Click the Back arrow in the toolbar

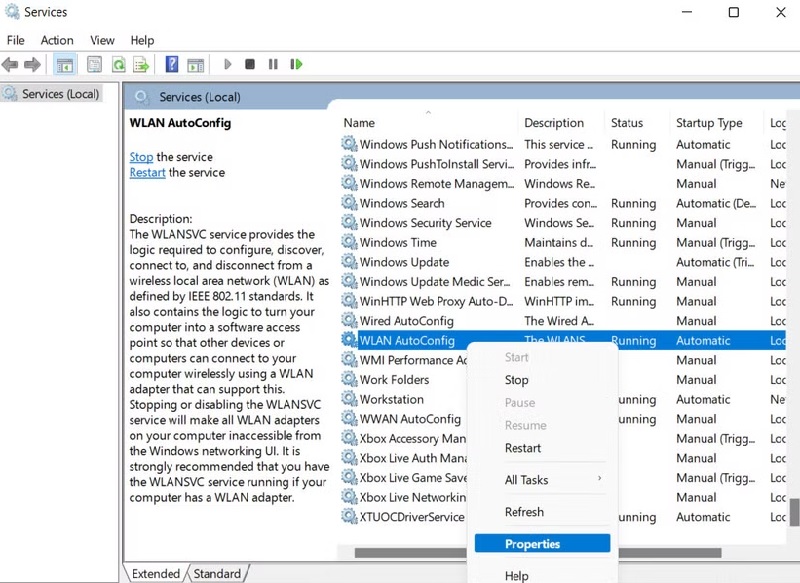pos(11,65)
